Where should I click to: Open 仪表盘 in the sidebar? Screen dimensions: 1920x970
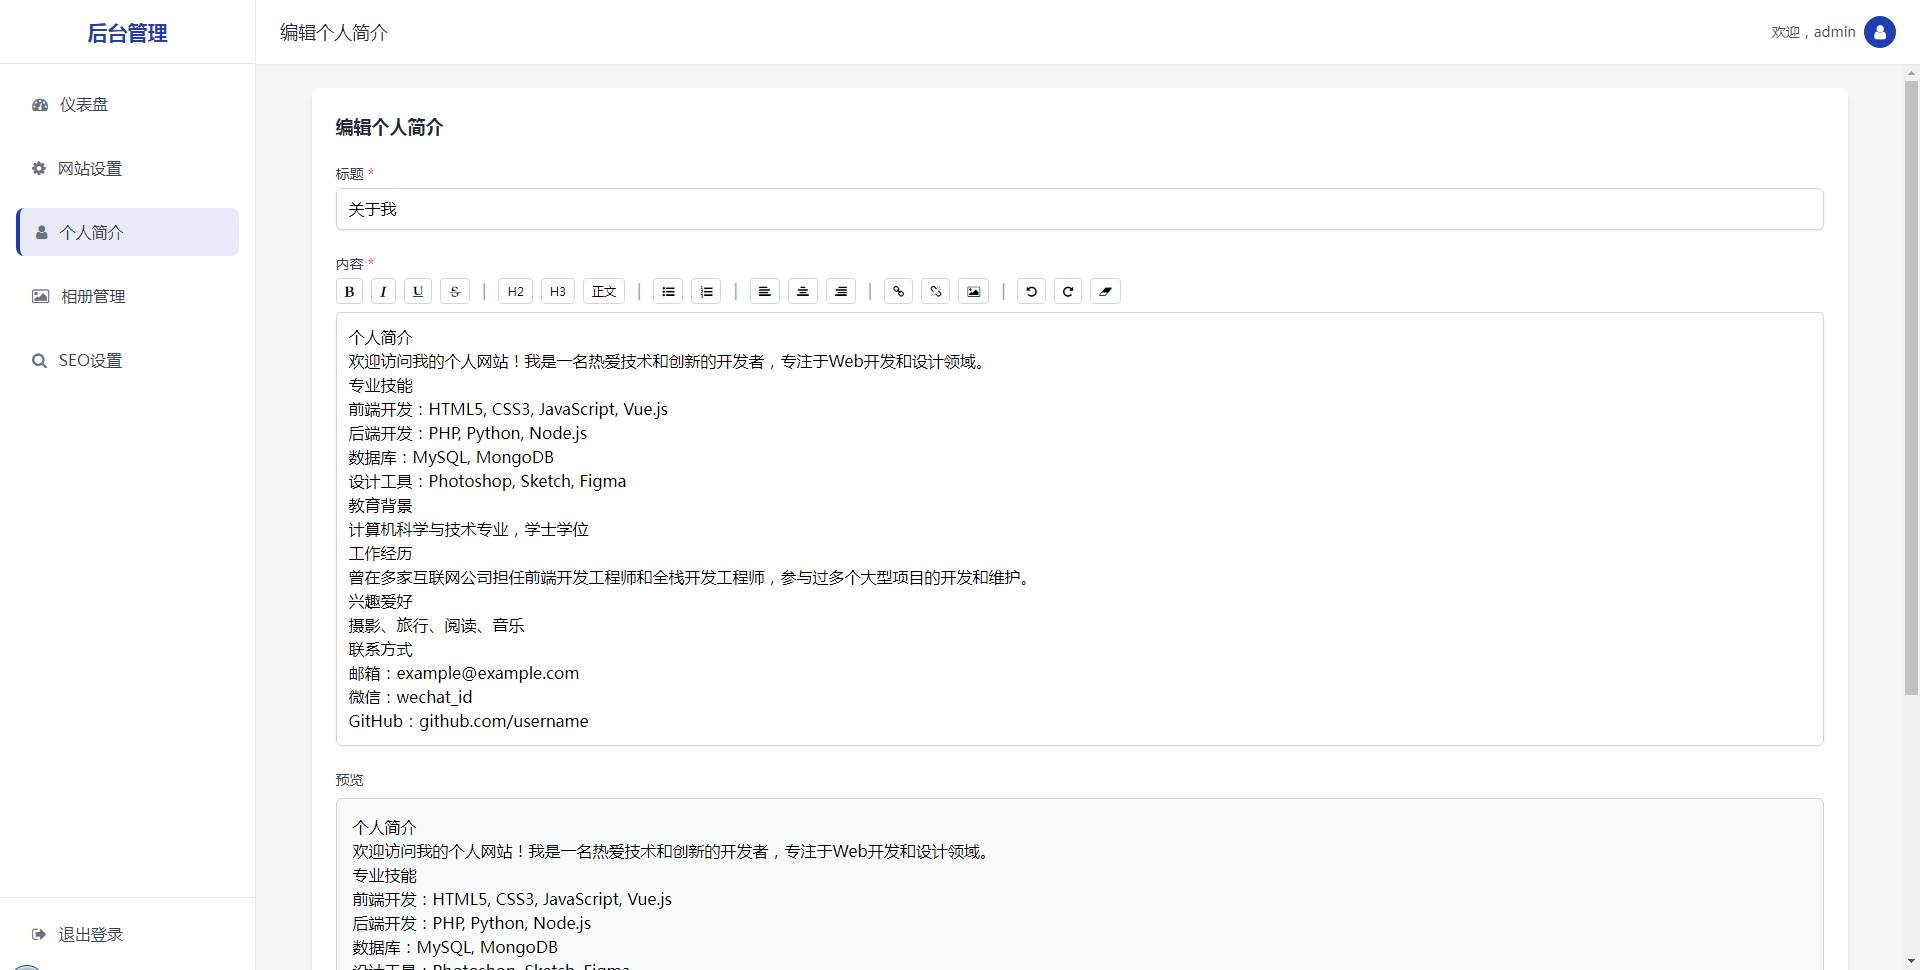point(84,105)
